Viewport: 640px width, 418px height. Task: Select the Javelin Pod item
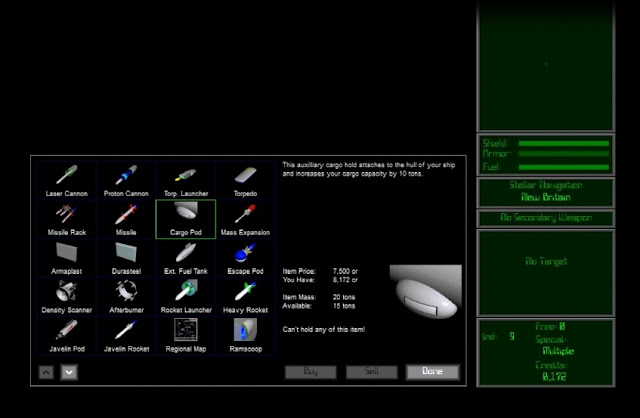[x=67, y=336]
